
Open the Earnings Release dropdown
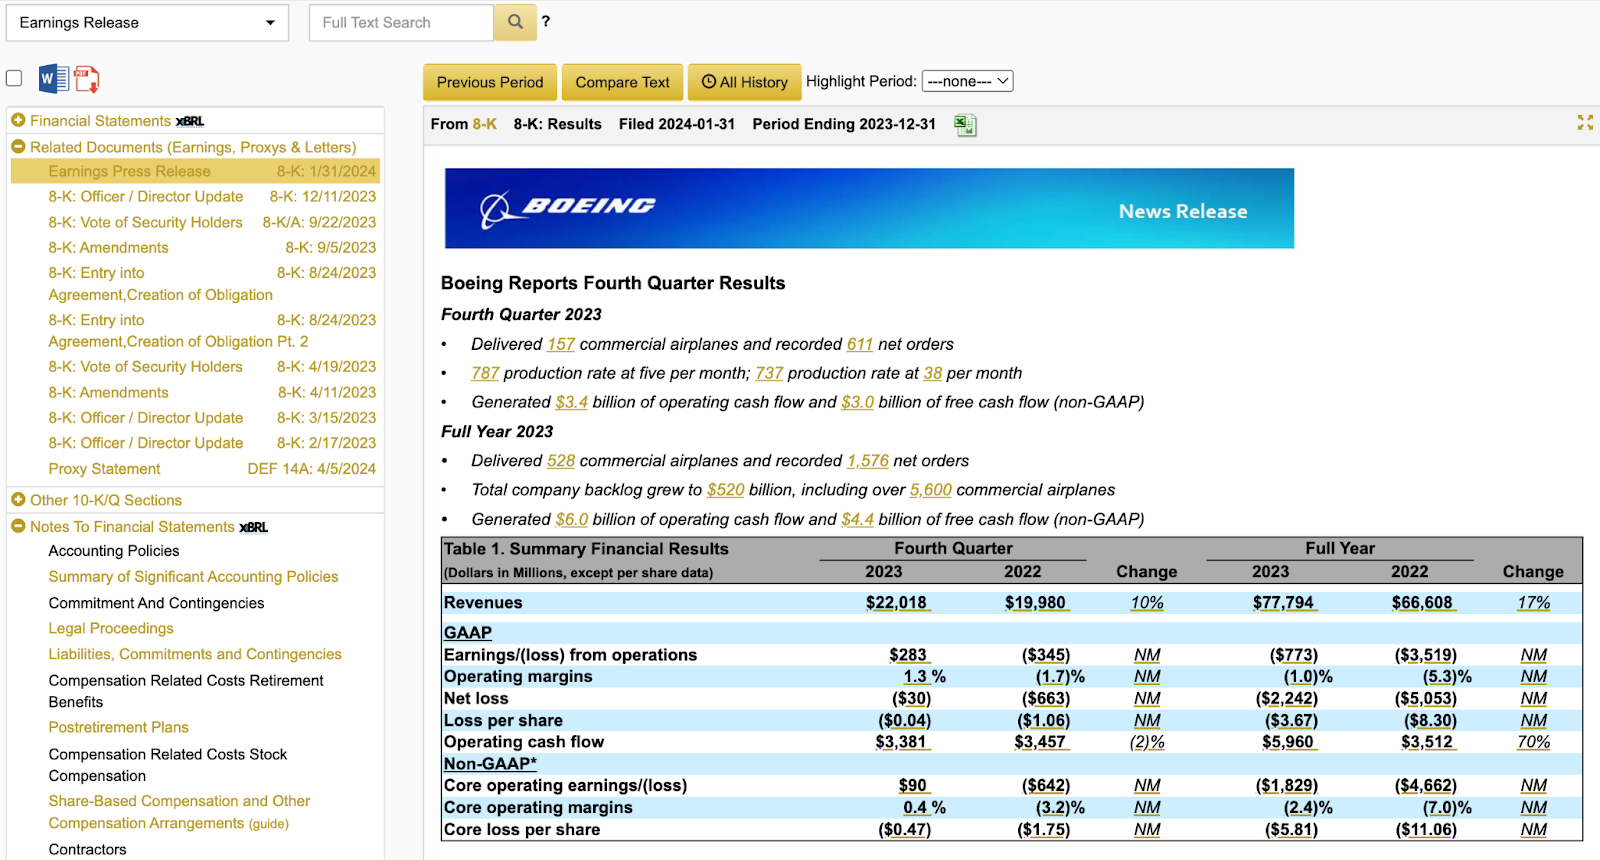coord(147,22)
